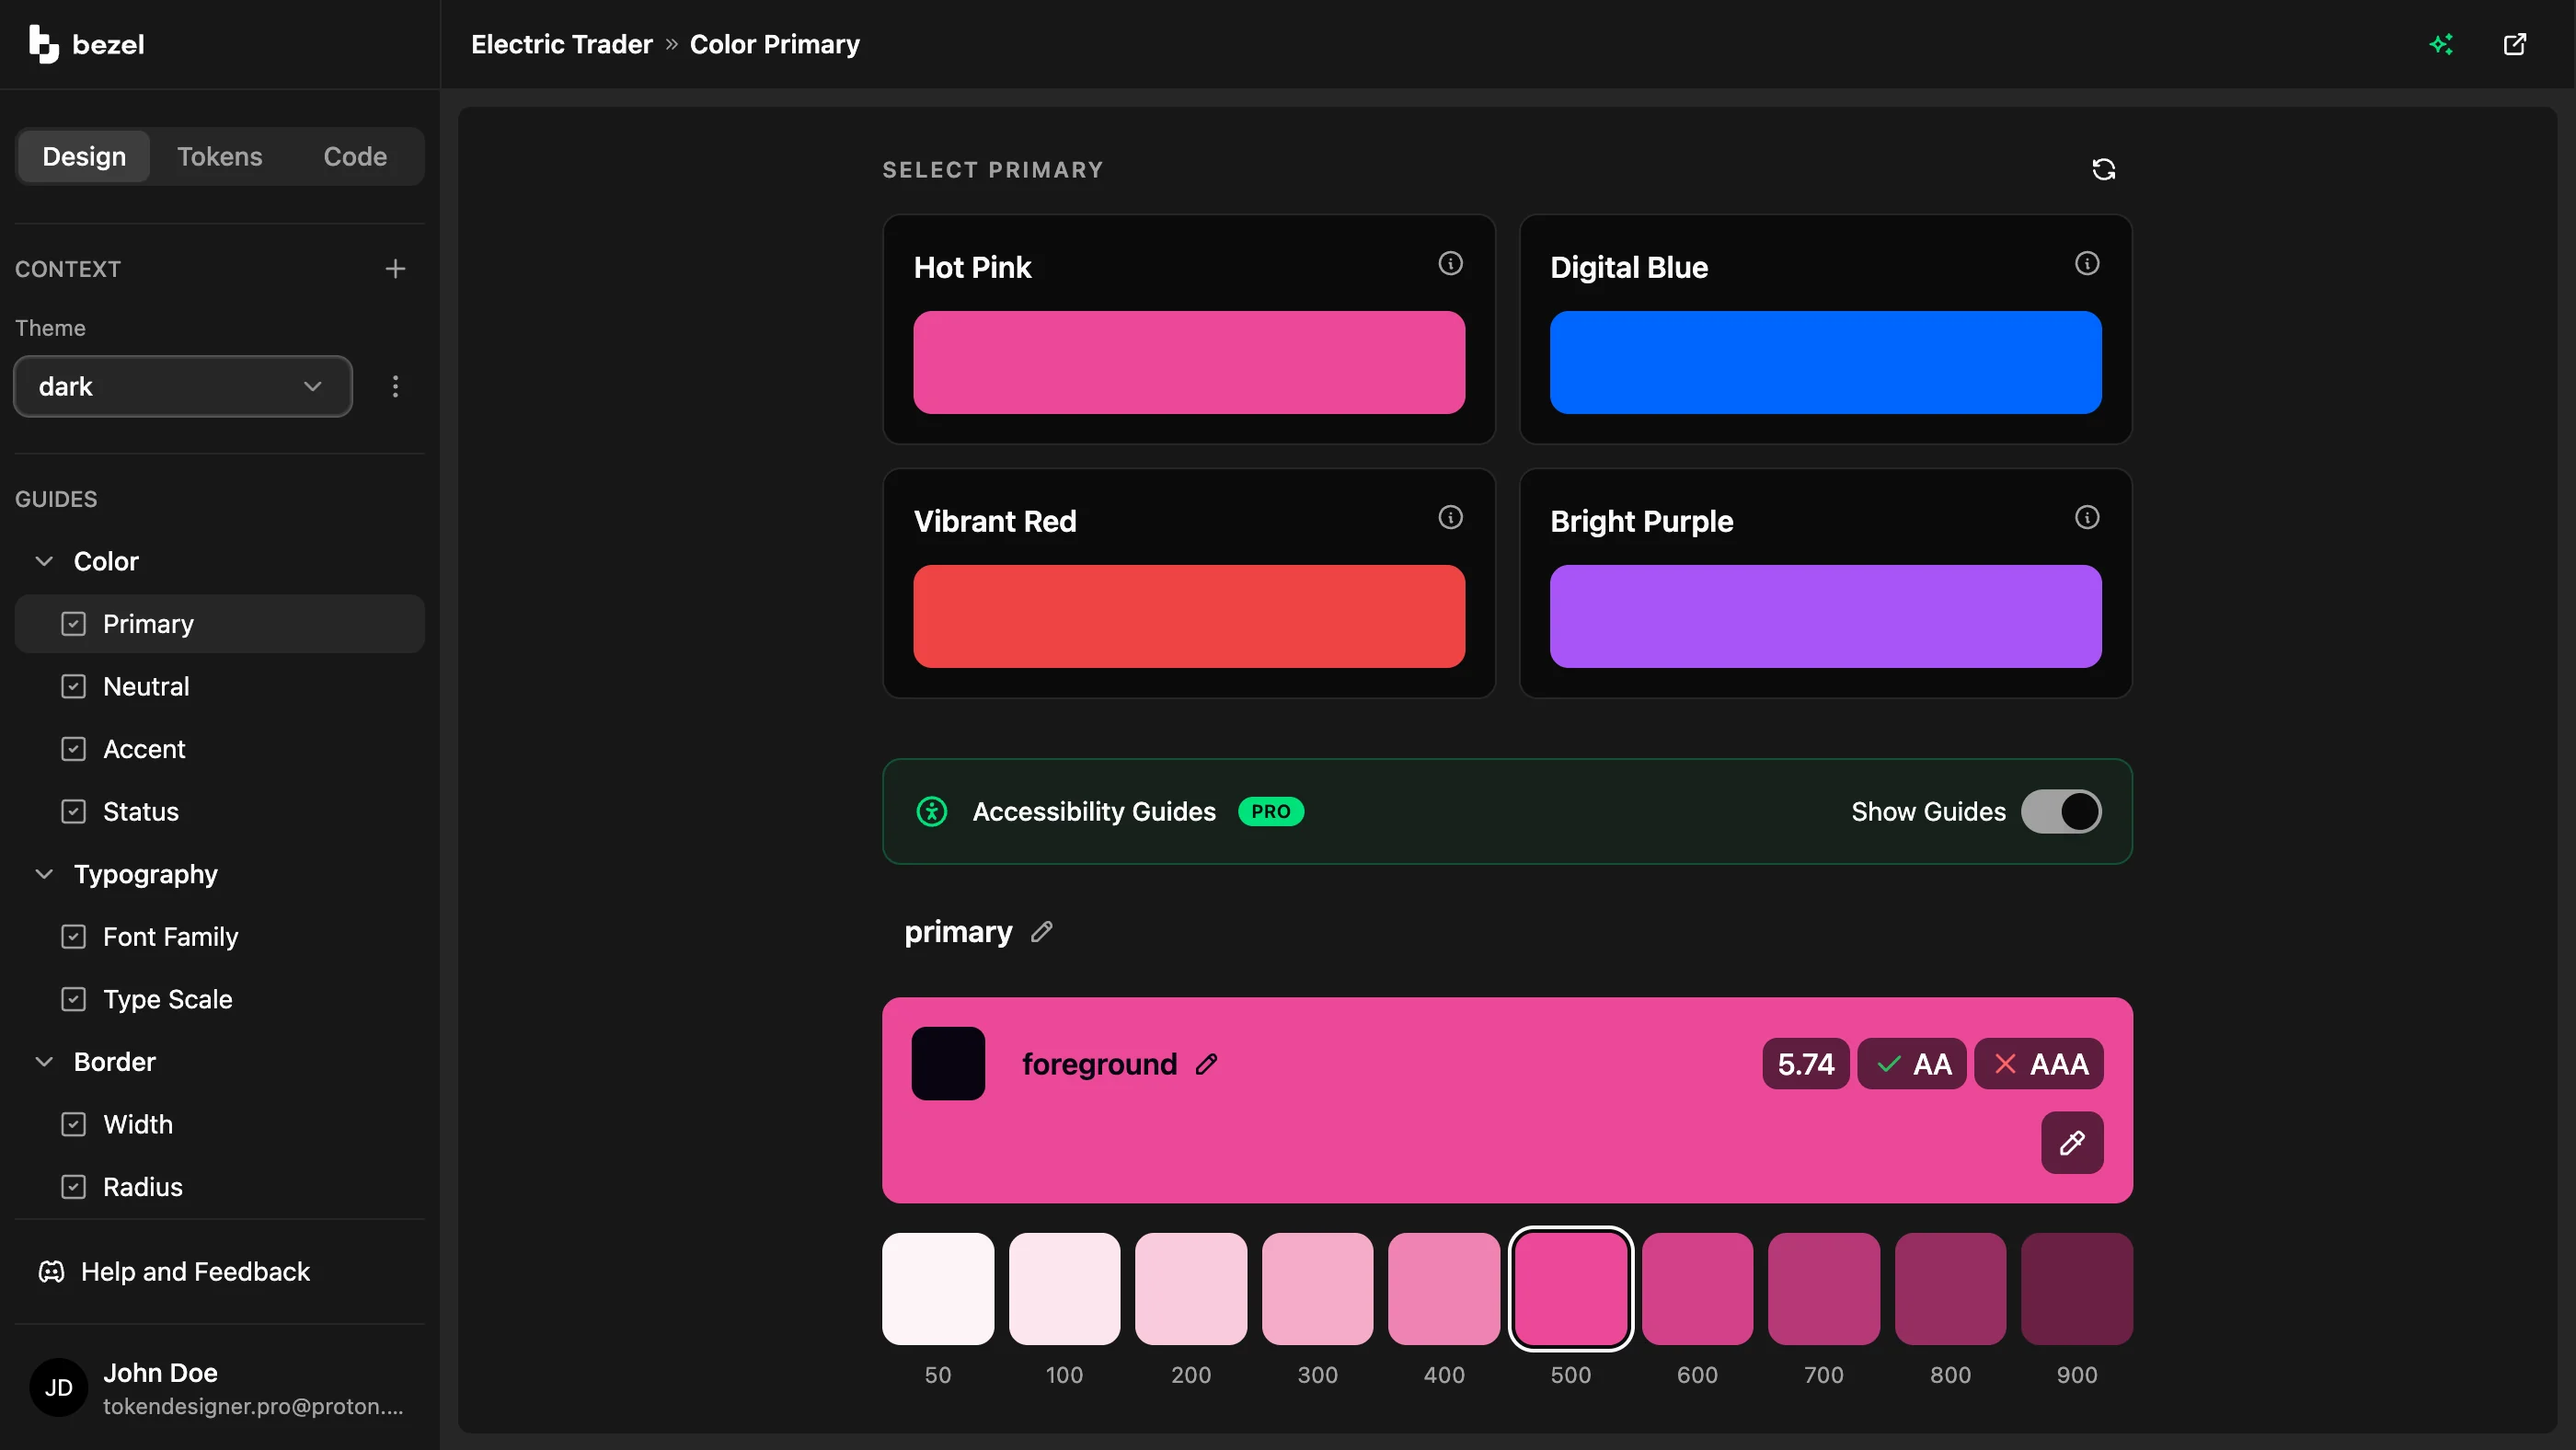2576x1450 pixels.
Task: Toggle the Radius guide checkbox
Action: tap(73, 1187)
